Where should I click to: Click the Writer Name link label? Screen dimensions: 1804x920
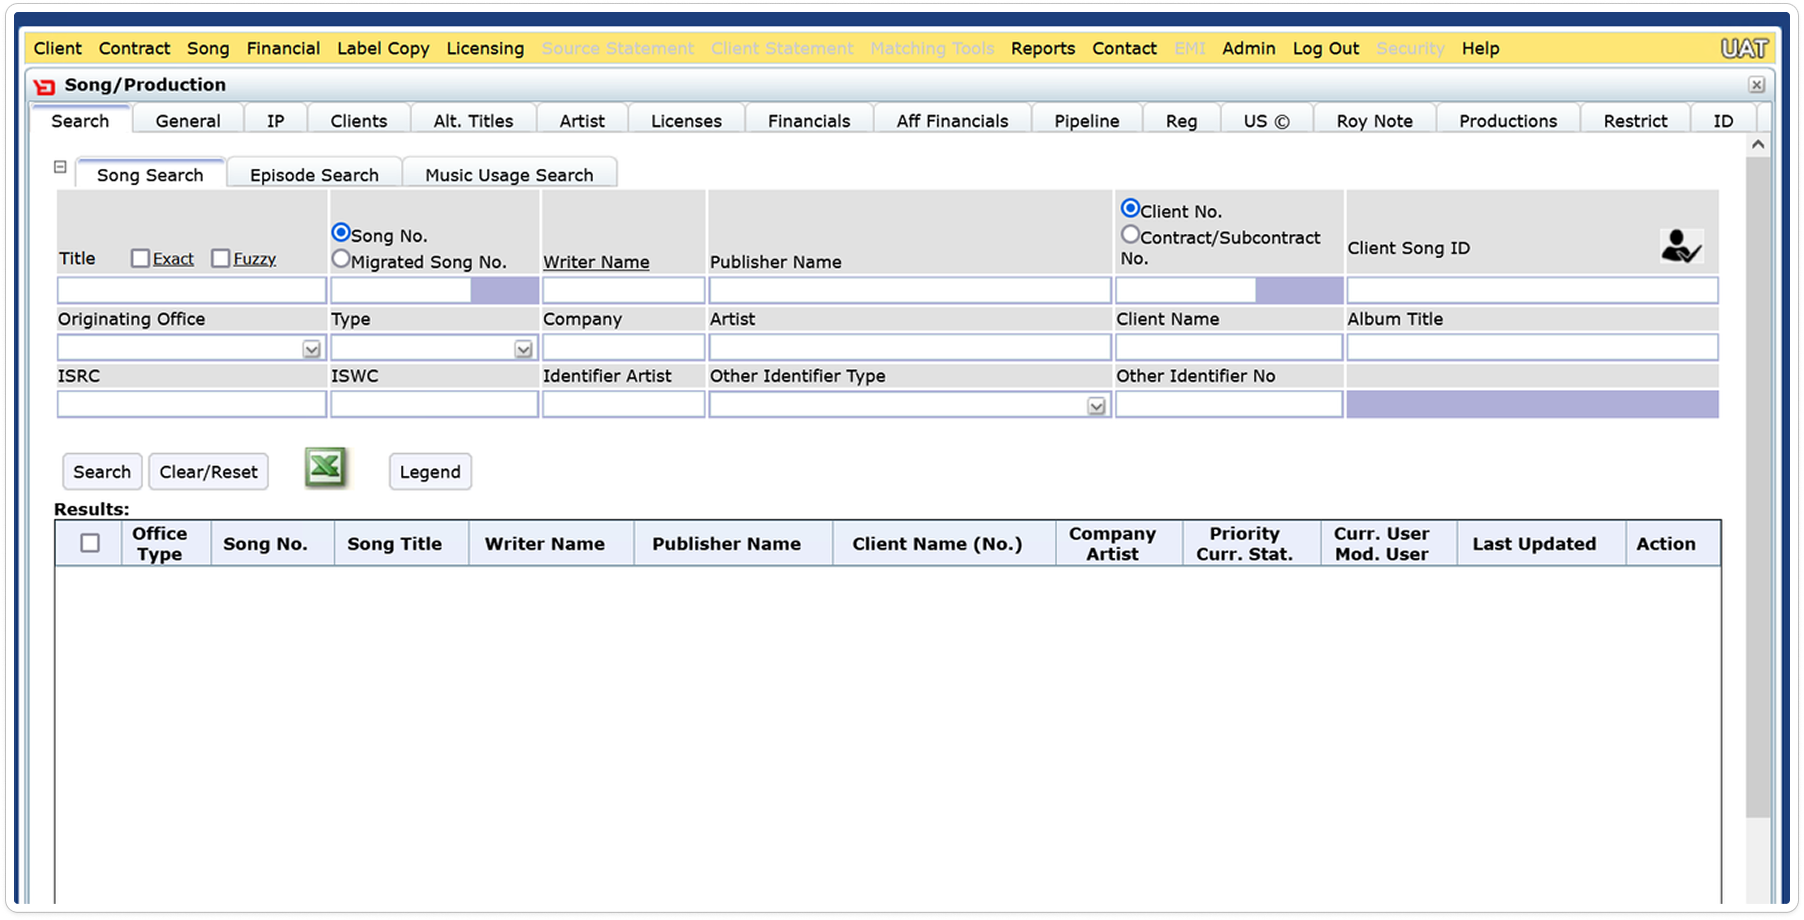(x=596, y=262)
